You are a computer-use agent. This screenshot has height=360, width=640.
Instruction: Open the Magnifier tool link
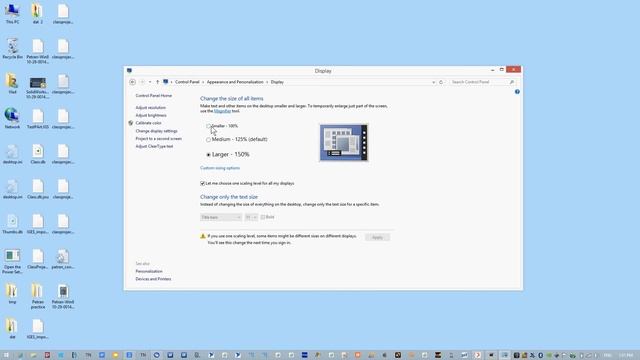coord(222,111)
